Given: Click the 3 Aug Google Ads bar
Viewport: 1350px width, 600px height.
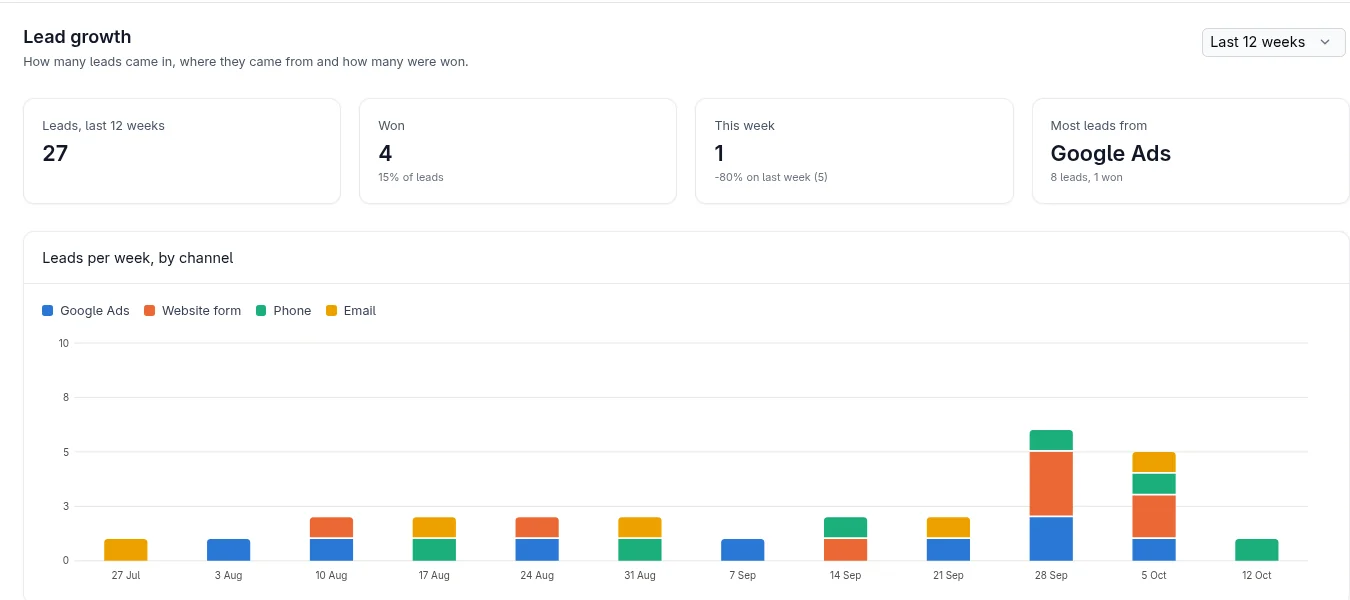Looking at the screenshot, I should pos(229,550).
